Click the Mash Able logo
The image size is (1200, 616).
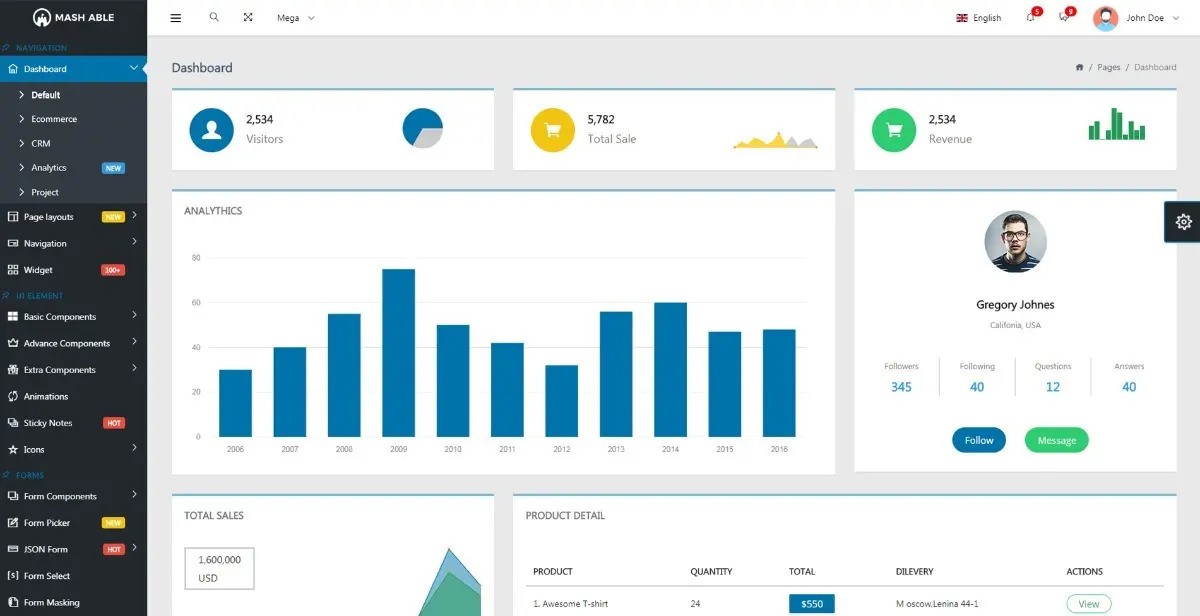[73, 17]
